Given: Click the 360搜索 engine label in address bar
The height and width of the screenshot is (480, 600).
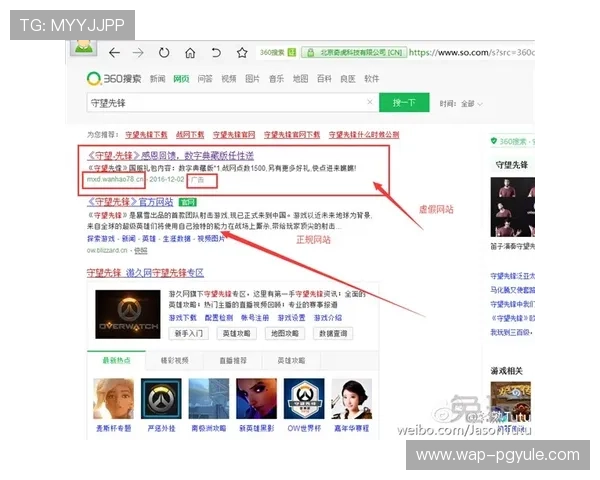Looking at the screenshot, I should (272, 52).
